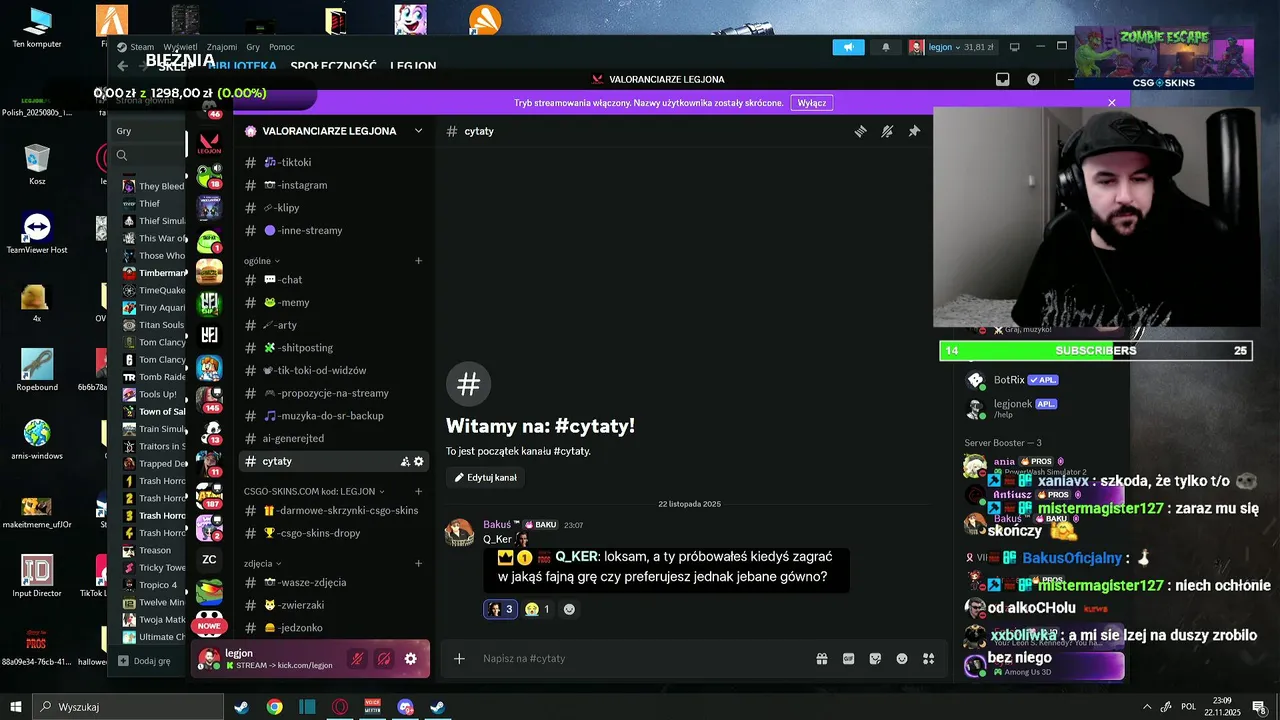Viewport: 1280px width, 720px height.
Task: Click Discord icon in taskbar
Action: click(x=405, y=707)
